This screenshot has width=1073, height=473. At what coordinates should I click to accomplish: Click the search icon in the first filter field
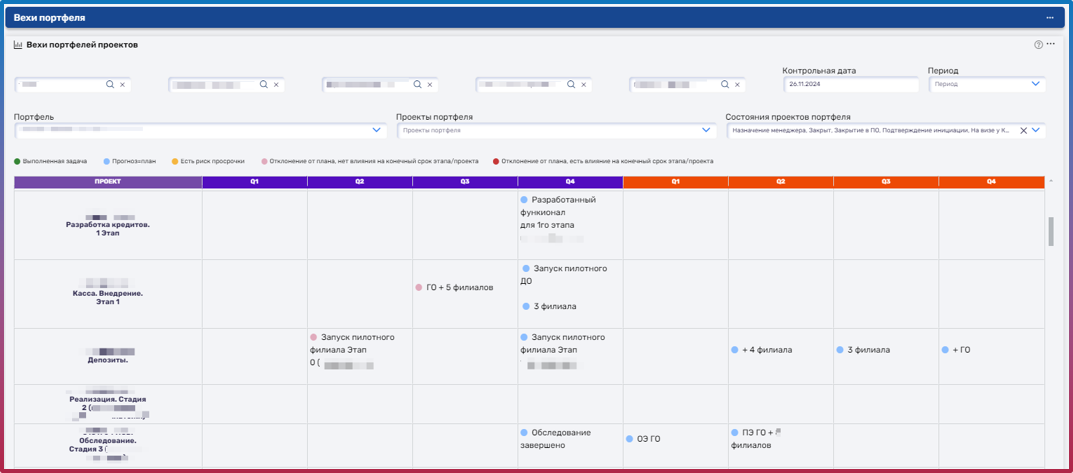point(110,85)
